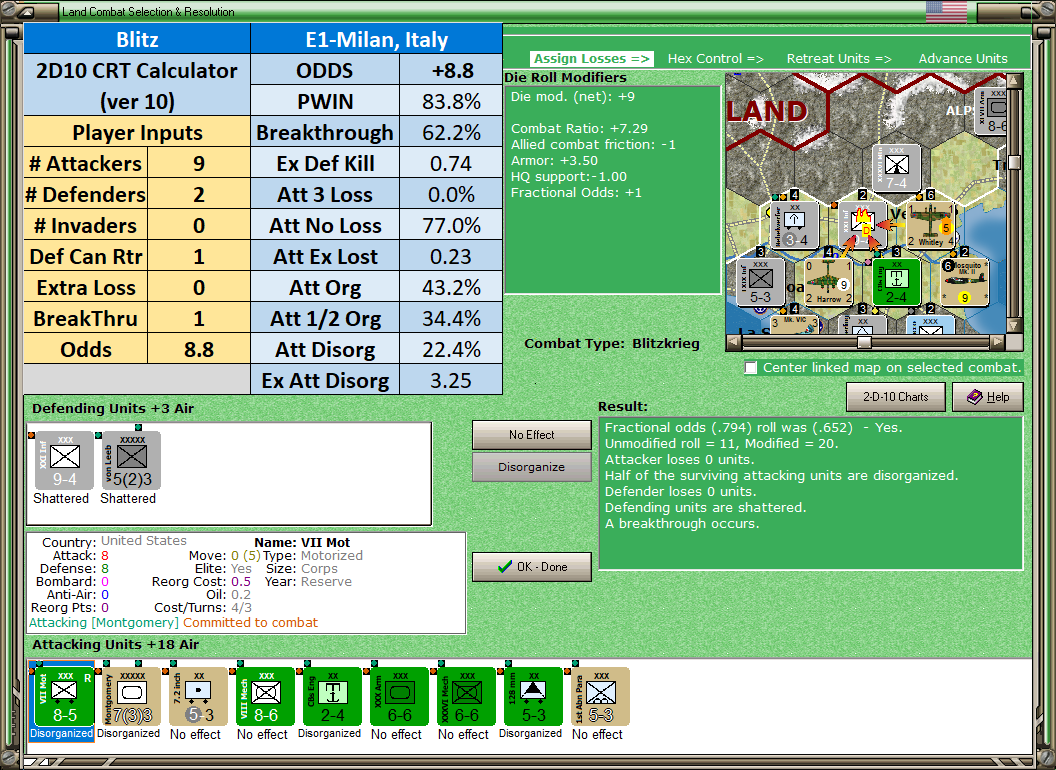
Task: Click 'Combat Ratio: +7.29' modifier line
Action: pyautogui.click(x=579, y=128)
